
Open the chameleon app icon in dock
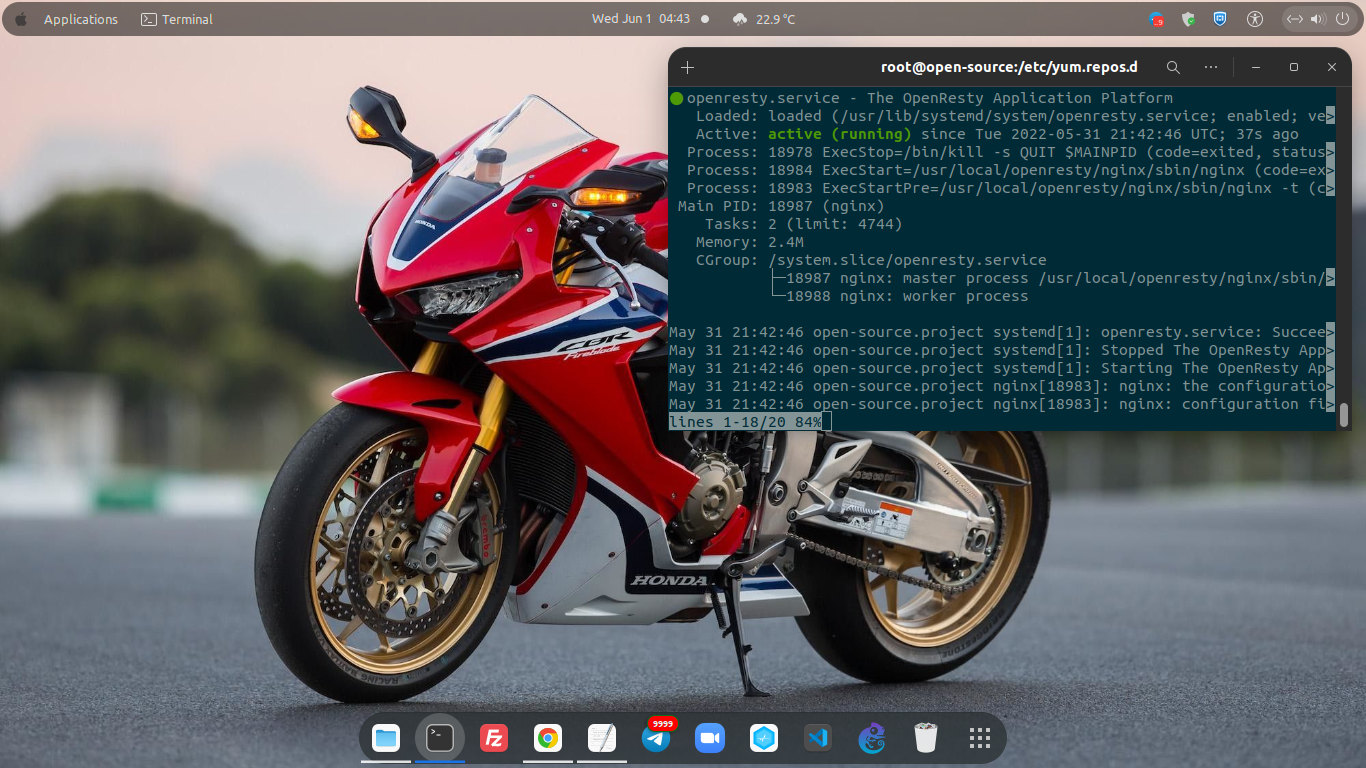point(872,739)
